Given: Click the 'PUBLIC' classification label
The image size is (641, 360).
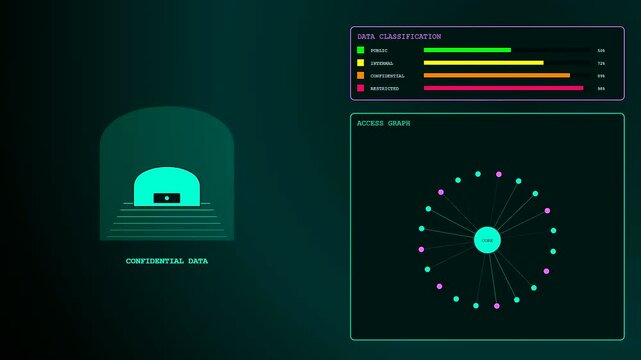Looking at the screenshot, I should [x=379, y=50].
